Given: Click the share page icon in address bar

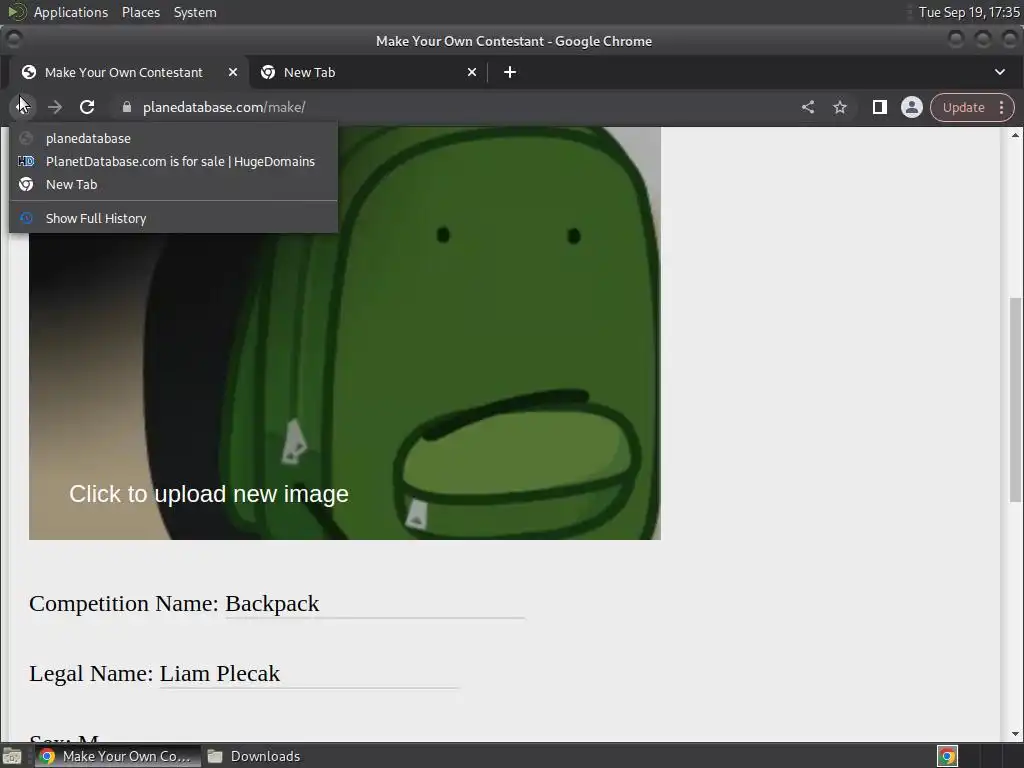Looking at the screenshot, I should point(808,107).
